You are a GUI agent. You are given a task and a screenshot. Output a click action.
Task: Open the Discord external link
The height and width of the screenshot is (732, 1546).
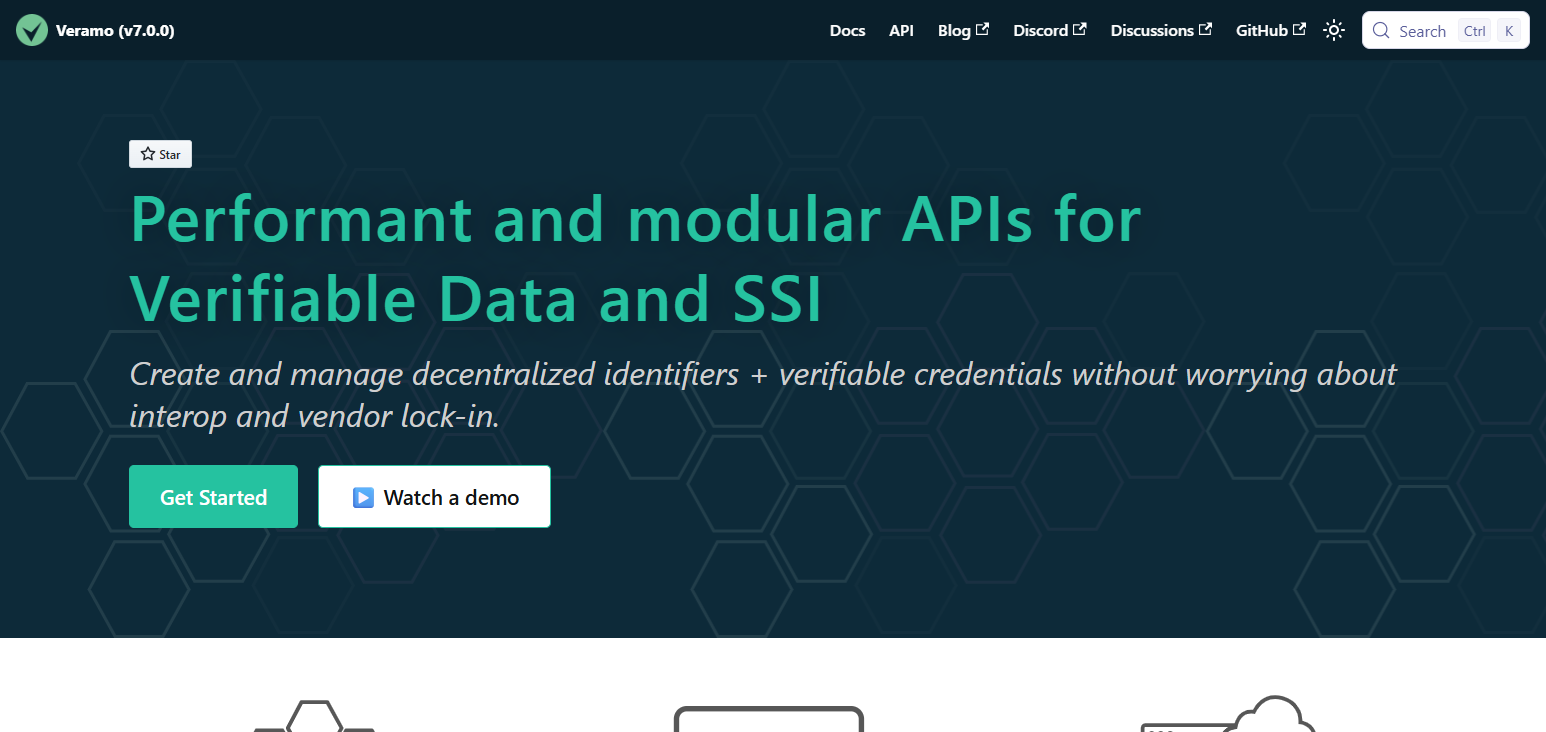point(1049,30)
